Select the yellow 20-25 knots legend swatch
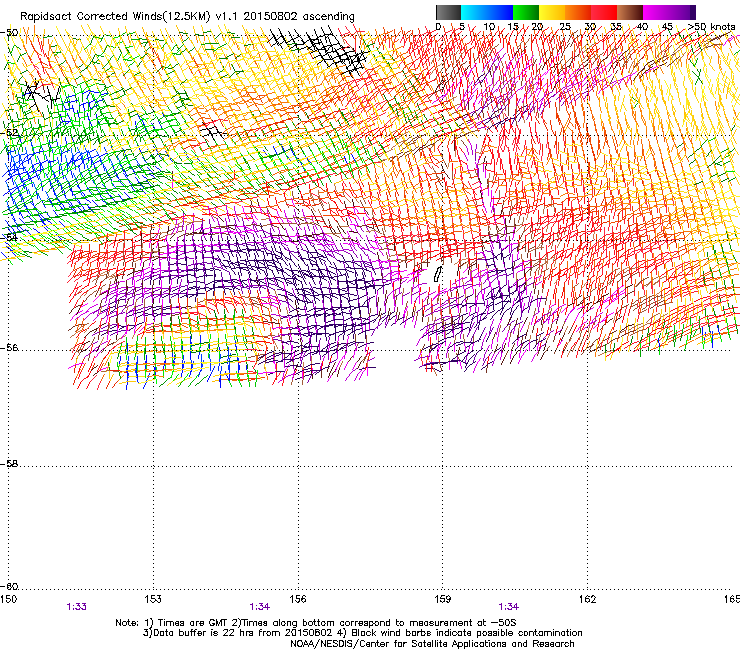The width and height of the screenshot is (740, 650). point(552,12)
